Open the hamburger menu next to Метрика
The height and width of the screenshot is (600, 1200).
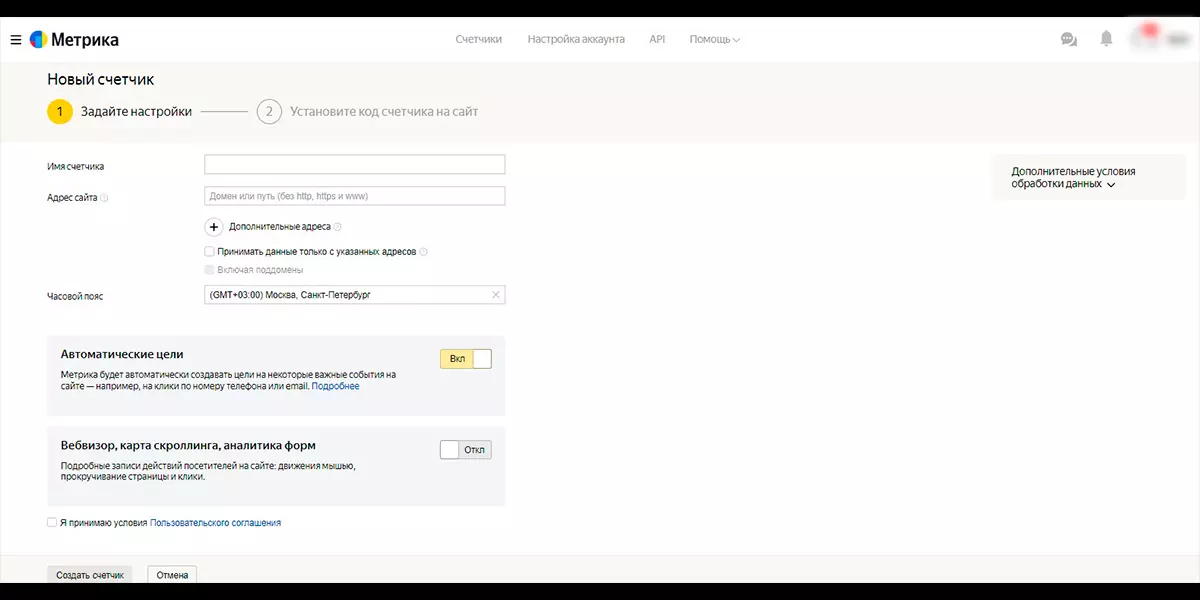(x=15, y=40)
